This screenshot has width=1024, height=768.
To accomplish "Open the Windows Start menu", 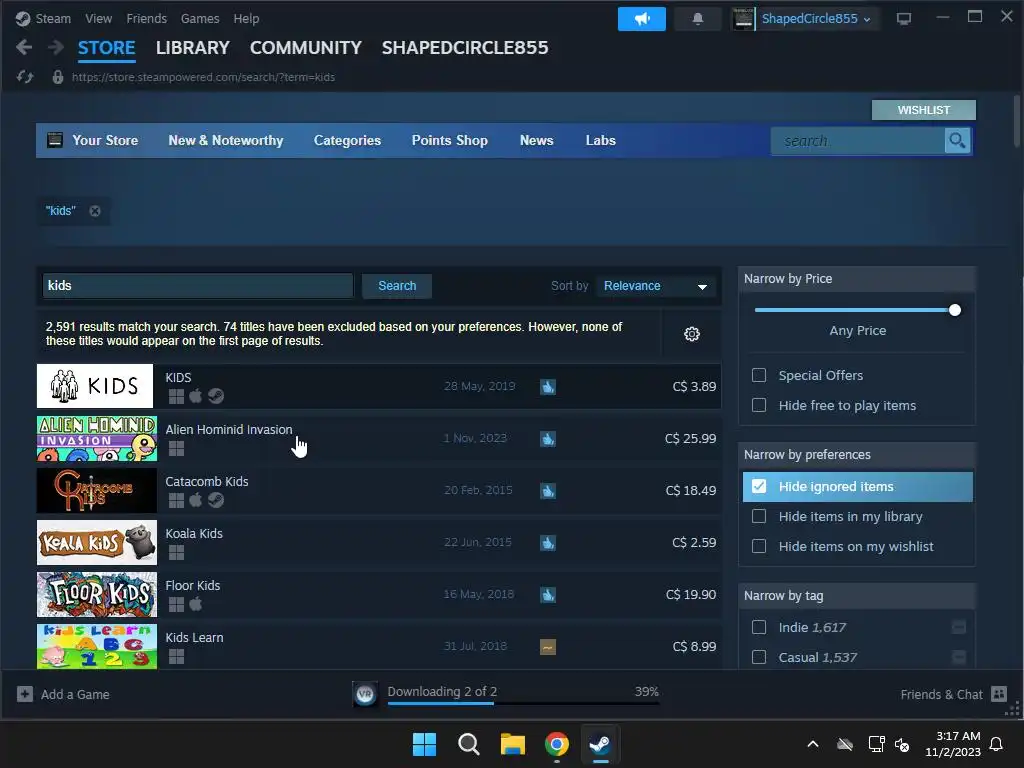I will (424, 744).
